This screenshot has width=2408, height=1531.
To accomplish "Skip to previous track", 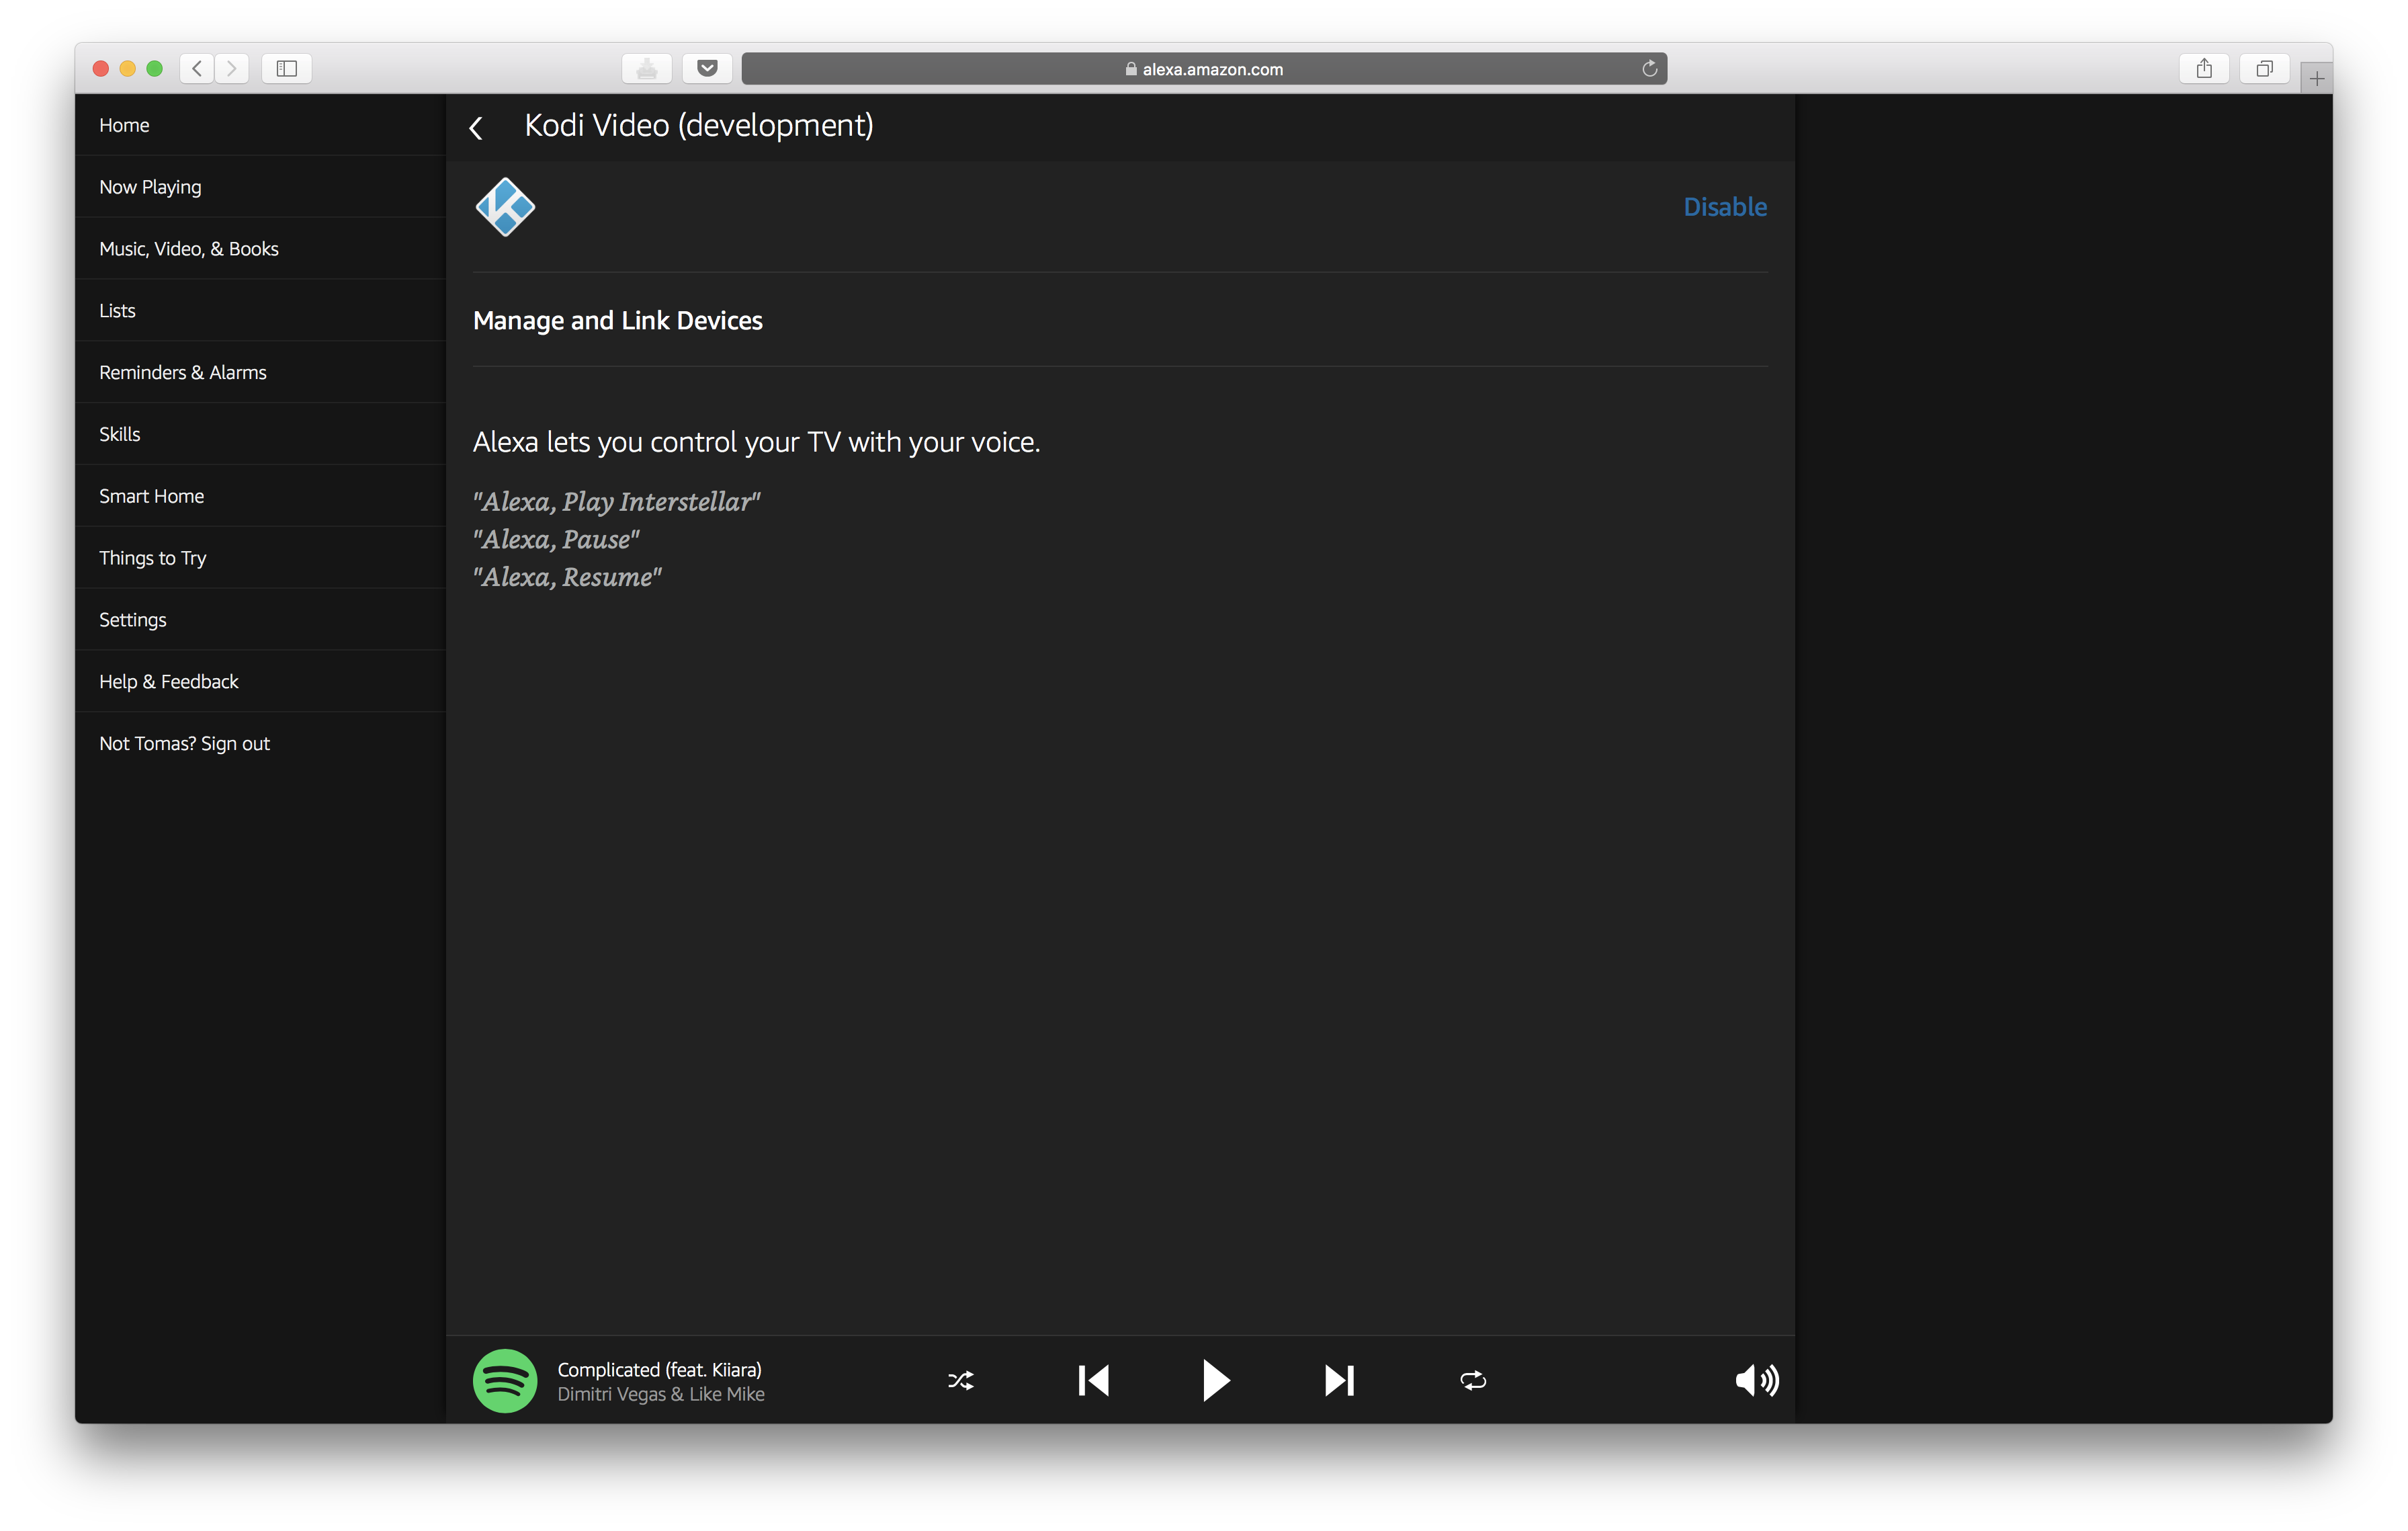I will (x=1093, y=1381).
